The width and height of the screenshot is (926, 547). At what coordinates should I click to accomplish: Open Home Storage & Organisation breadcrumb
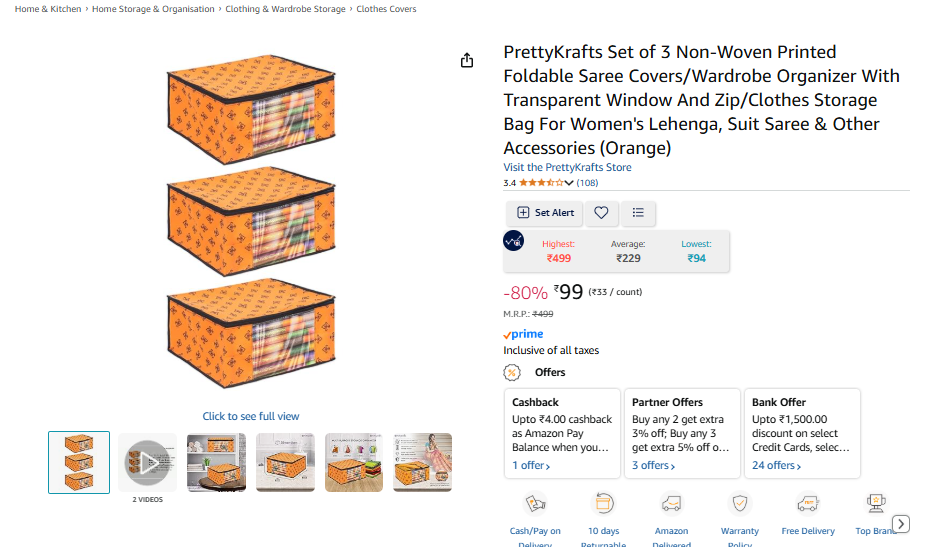coord(153,9)
